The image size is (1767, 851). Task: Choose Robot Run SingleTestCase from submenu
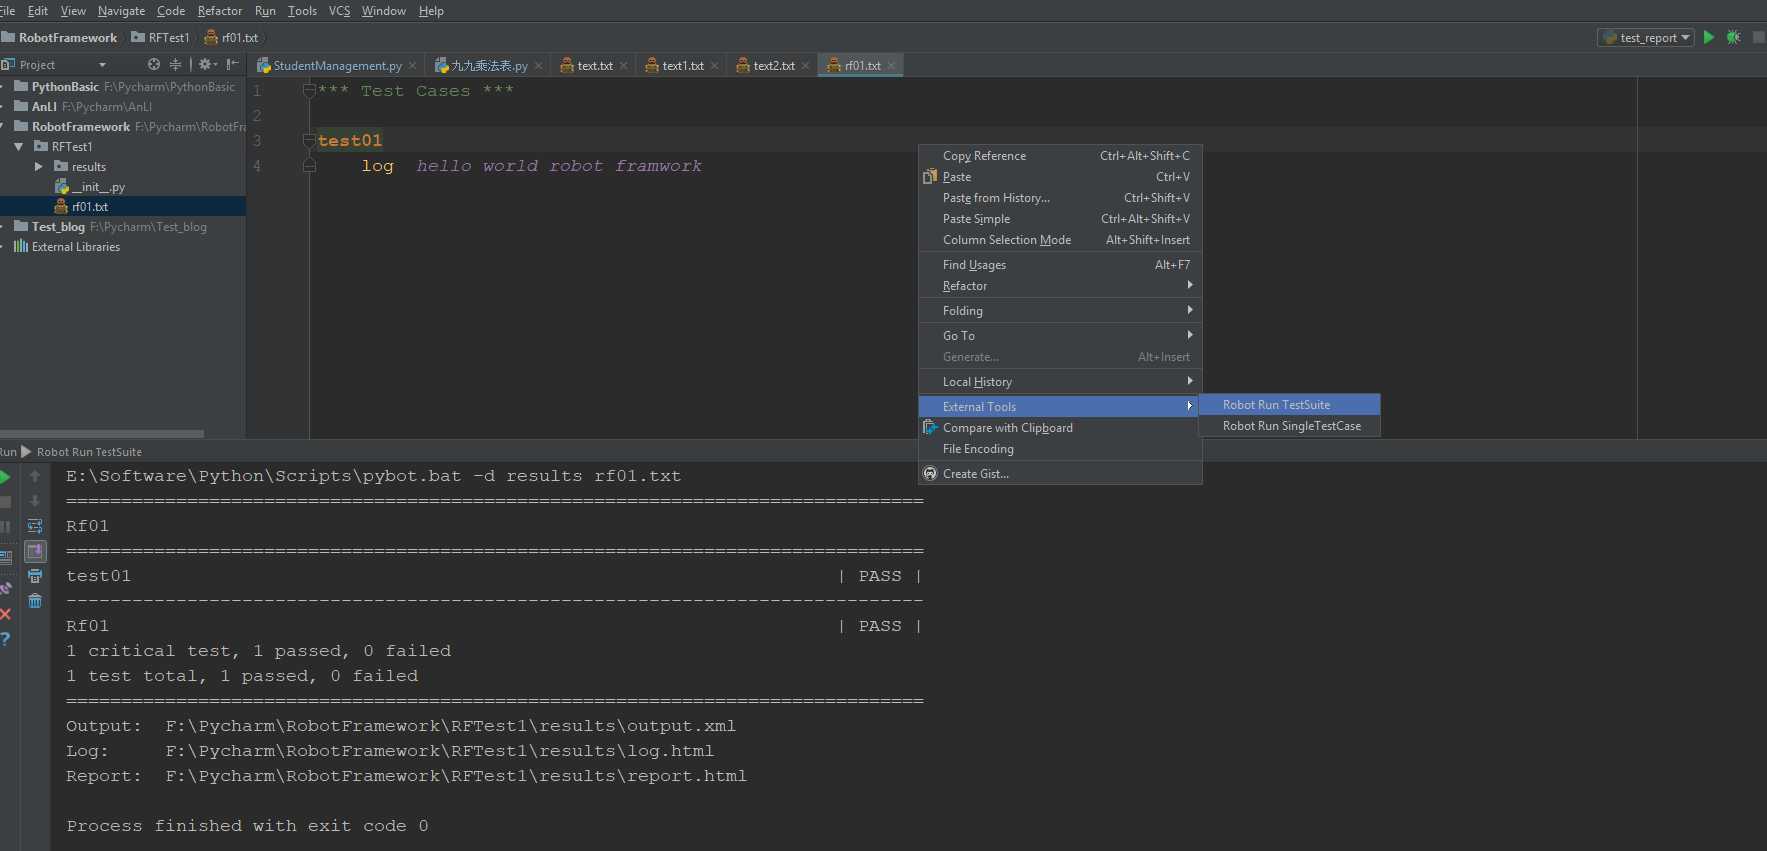(x=1291, y=426)
